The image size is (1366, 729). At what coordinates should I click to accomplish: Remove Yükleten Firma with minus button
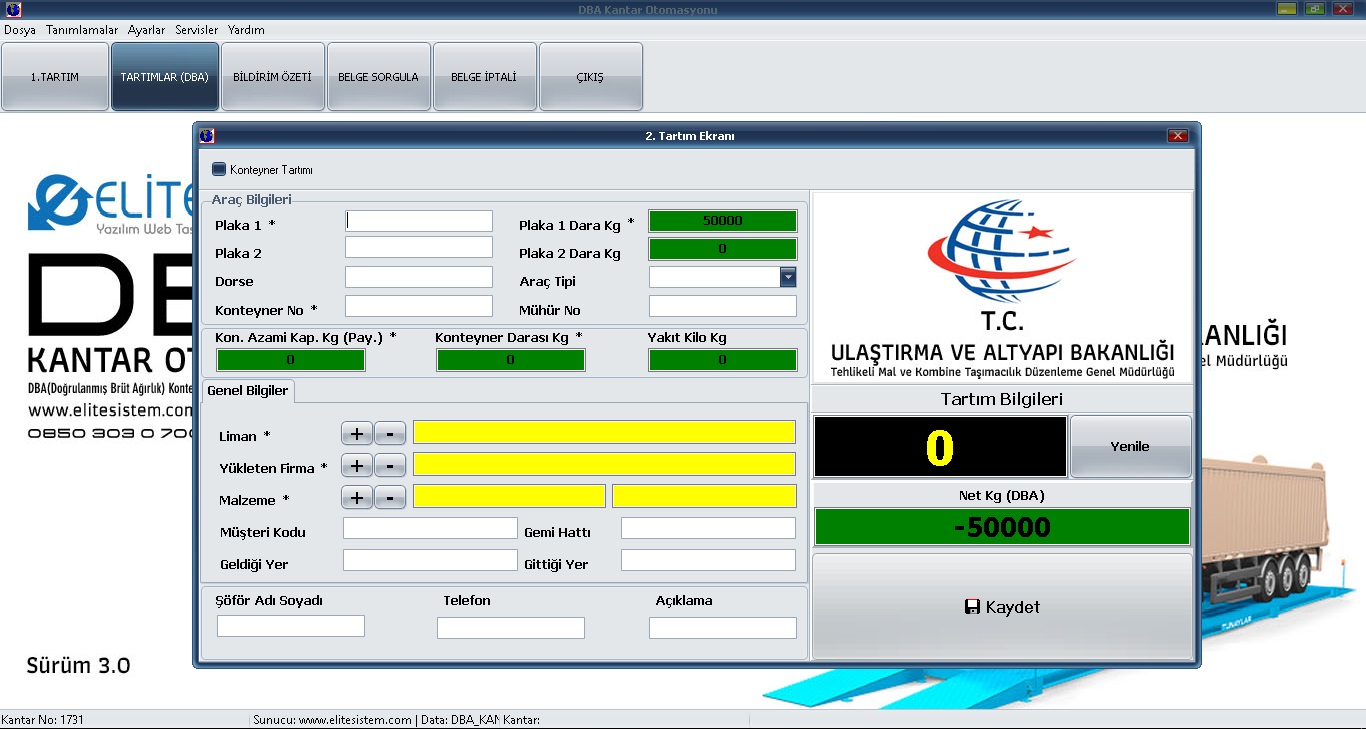pos(390,465)
